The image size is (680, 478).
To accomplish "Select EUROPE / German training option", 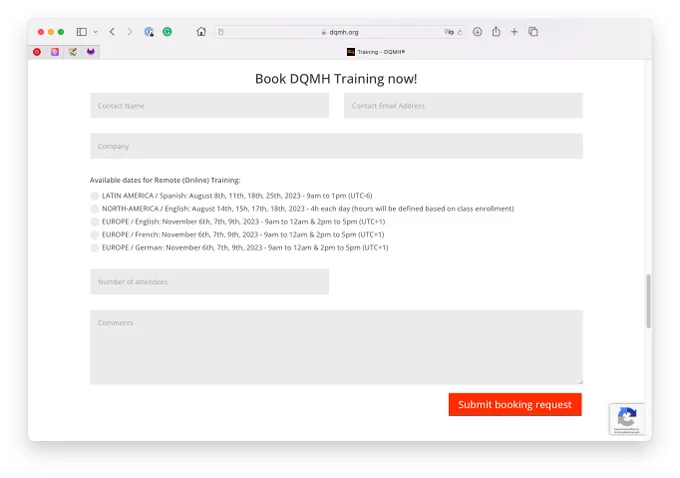I will (94, 248).
